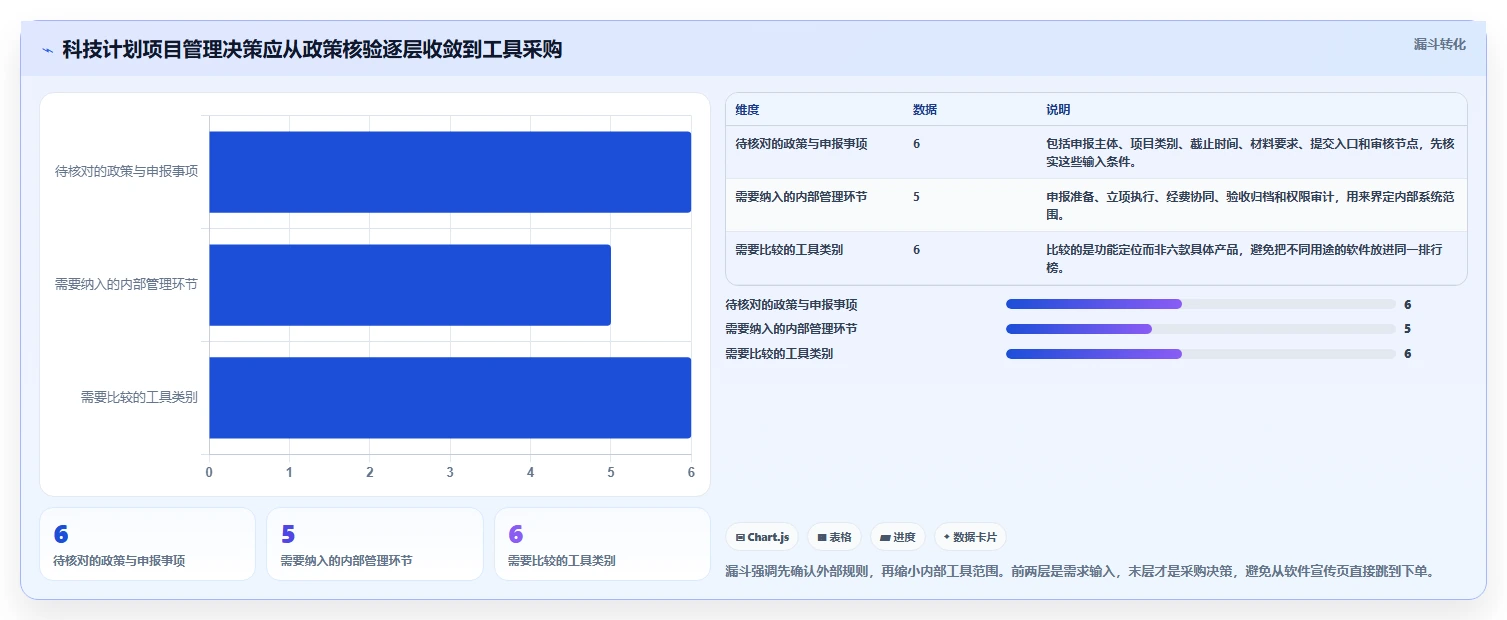
Task: Click chart axis label 需要比较的工具类别
Action: 139,397
